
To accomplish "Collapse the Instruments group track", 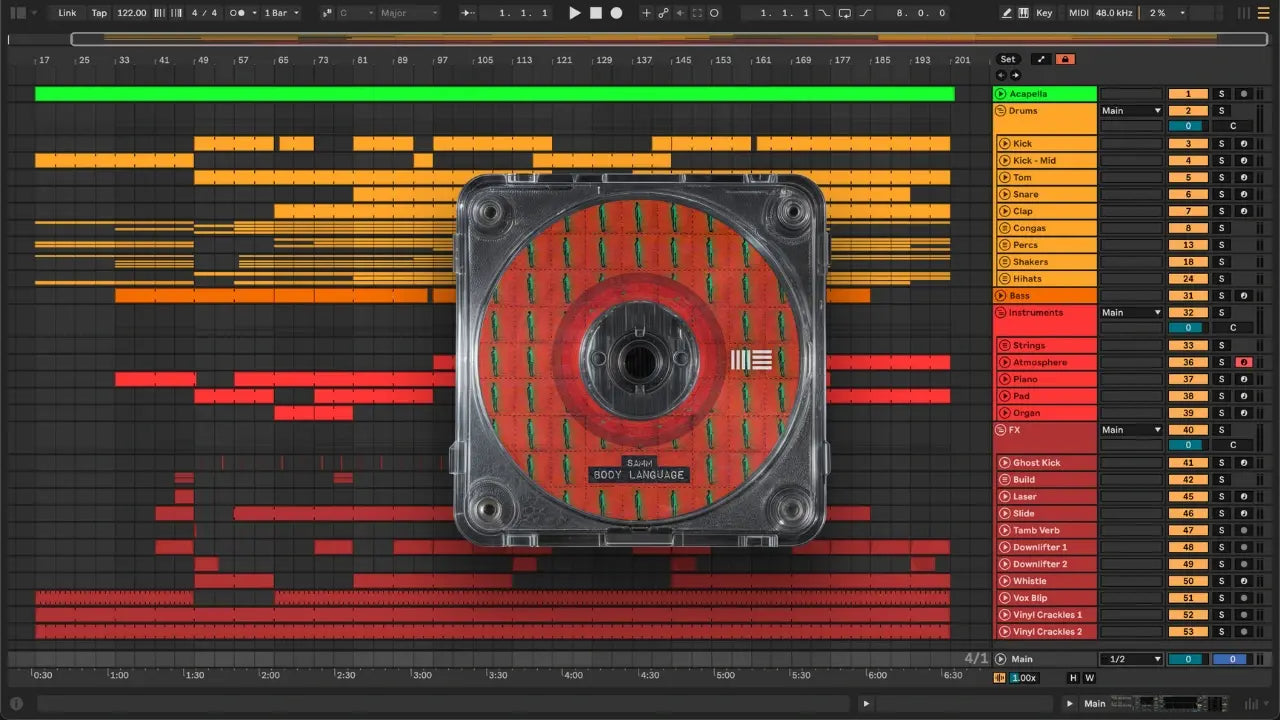I will [1001, 313].
